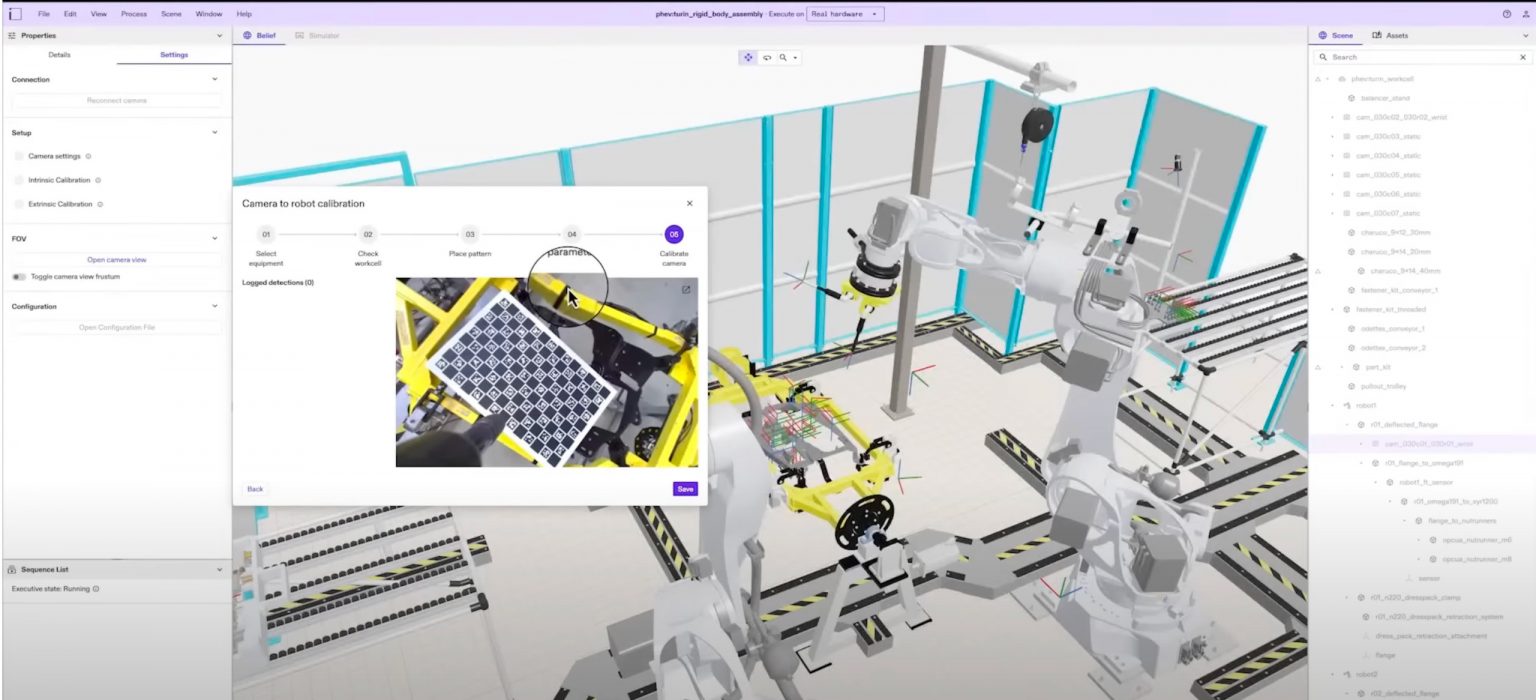Check the Intrinsic Calibration setup step

(x=20, y=180)
